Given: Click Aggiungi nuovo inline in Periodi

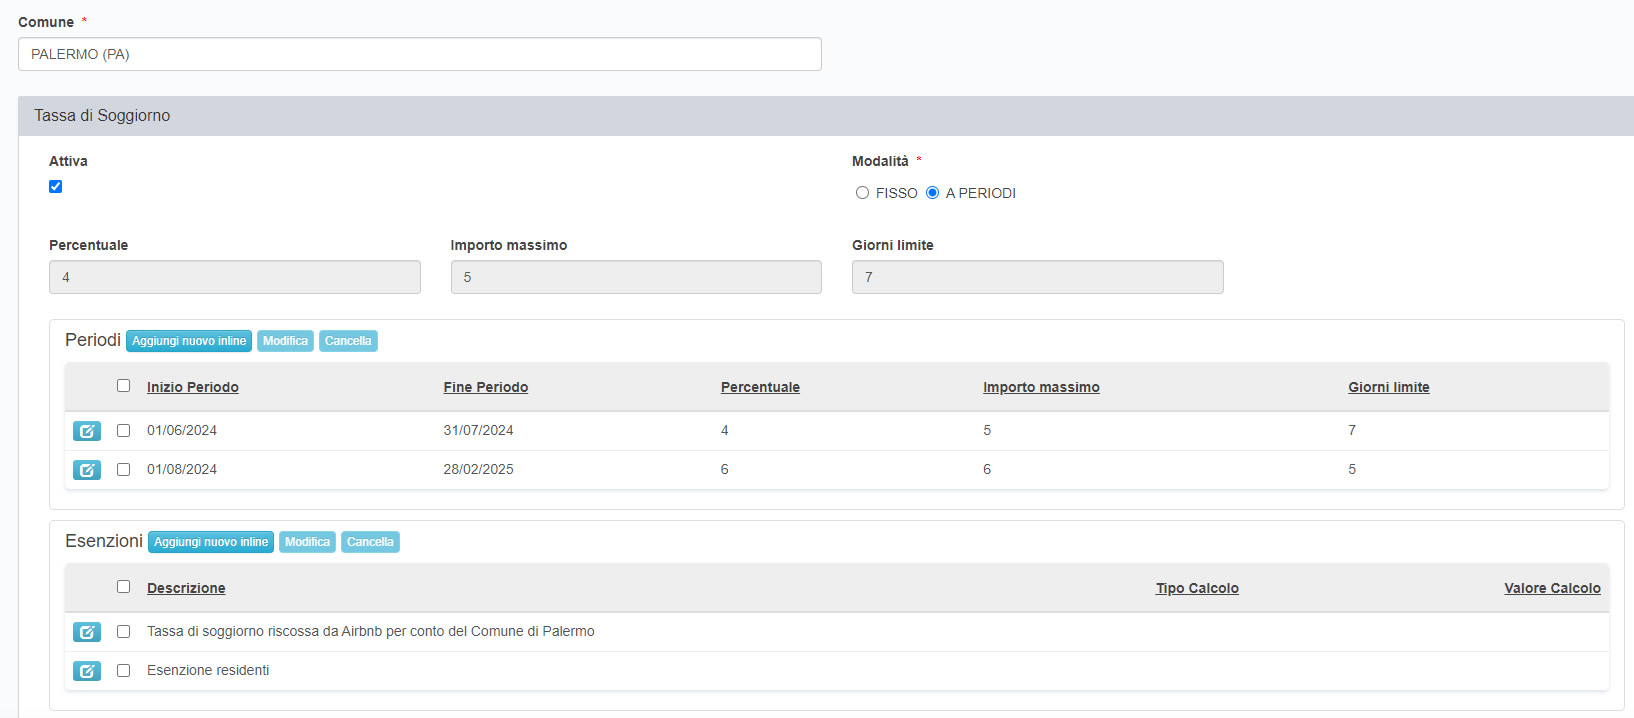Looking at the screenshot, I should [189, 341].
